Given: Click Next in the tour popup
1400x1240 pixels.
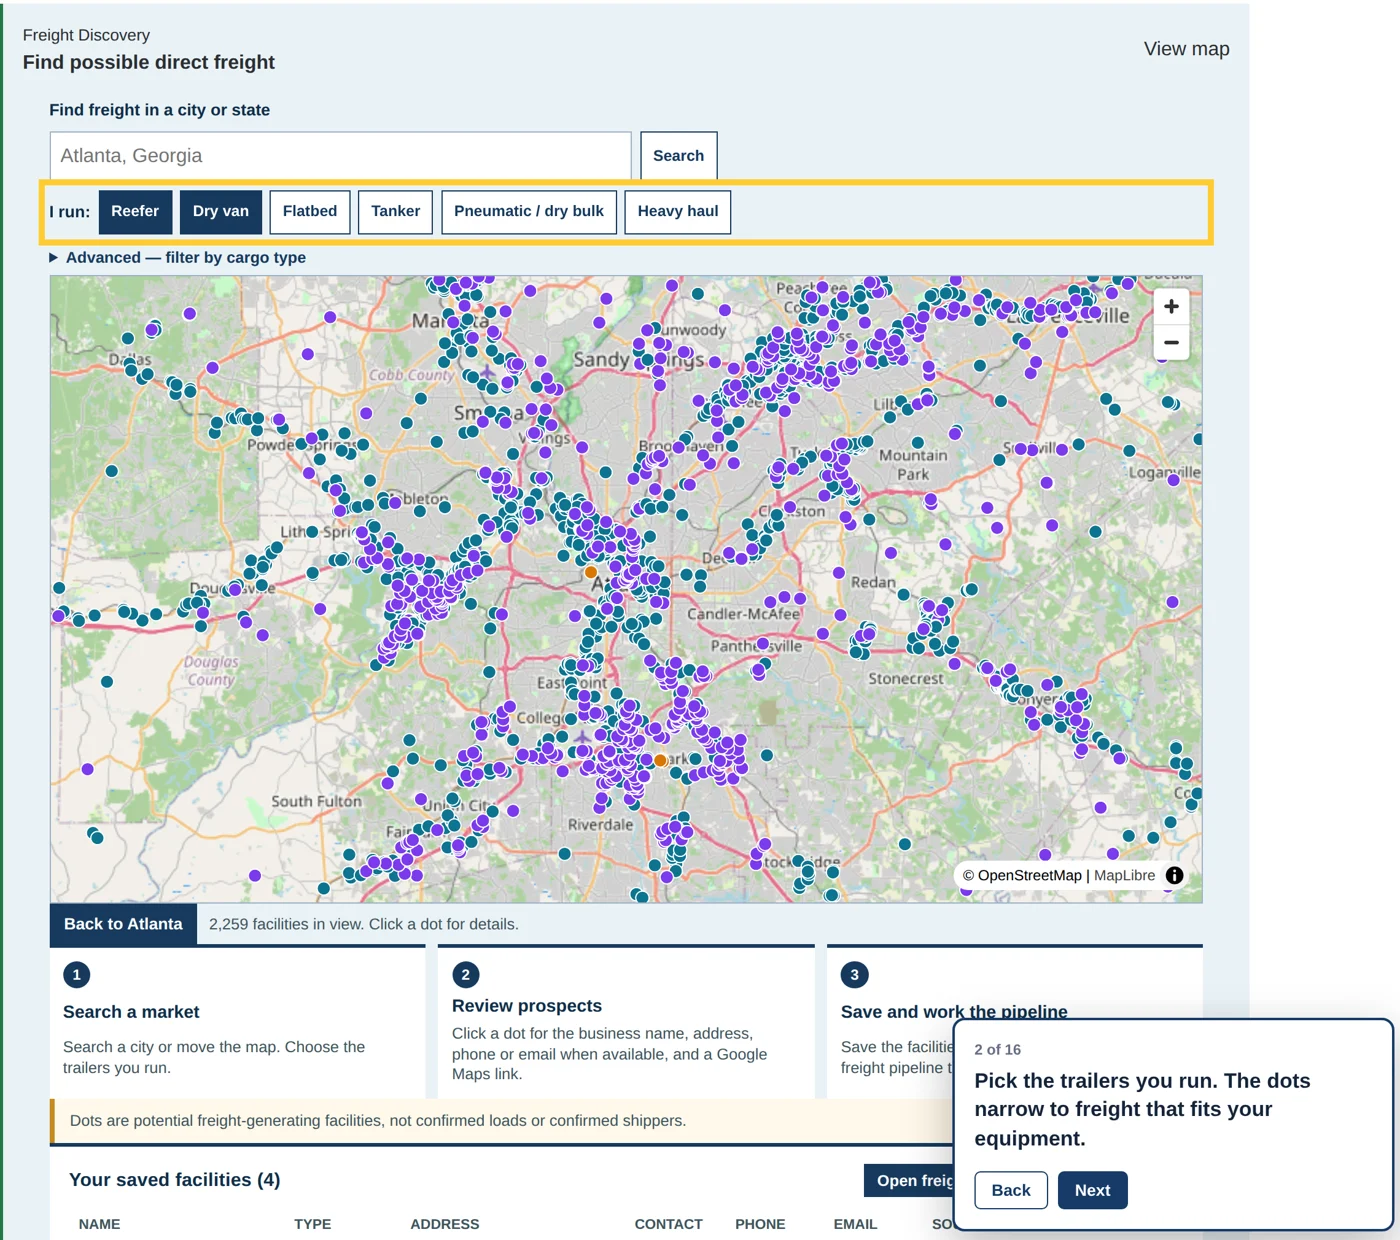Looking at the screenshot, I should point(1092,1190).
